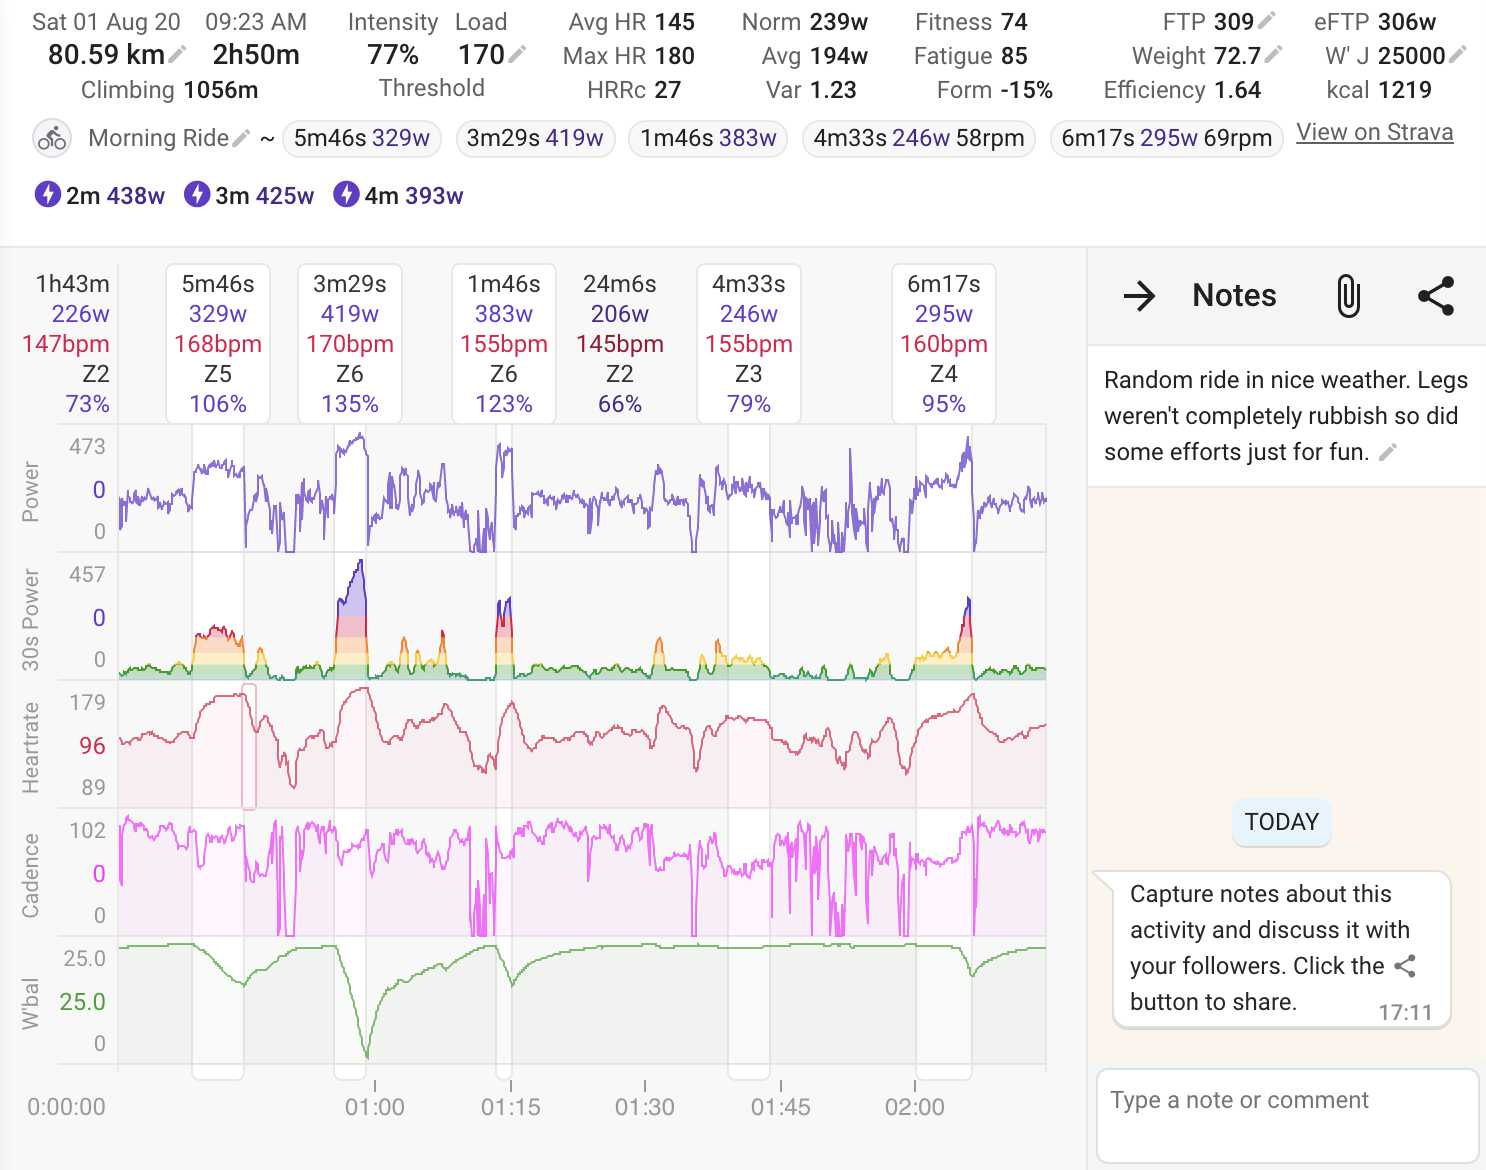
Task: Edit the Load value with its pencil icon
Action: tap(517, 54)
